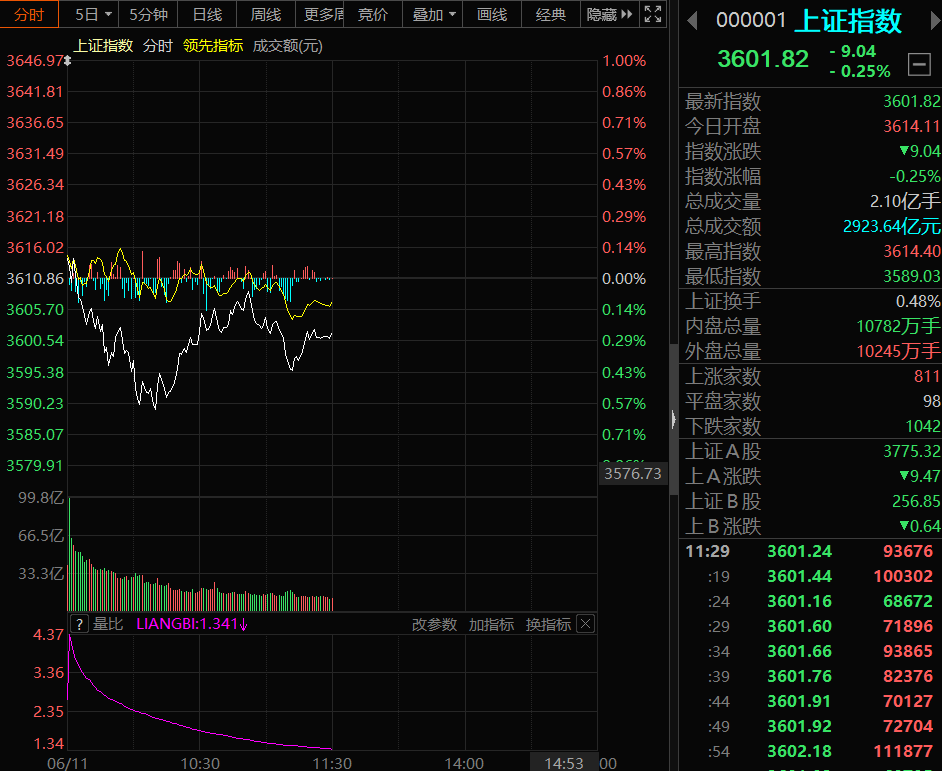Expand the 叠加 overlay dropdown
Screen dimensions: 942x771
tap(434, 14)
